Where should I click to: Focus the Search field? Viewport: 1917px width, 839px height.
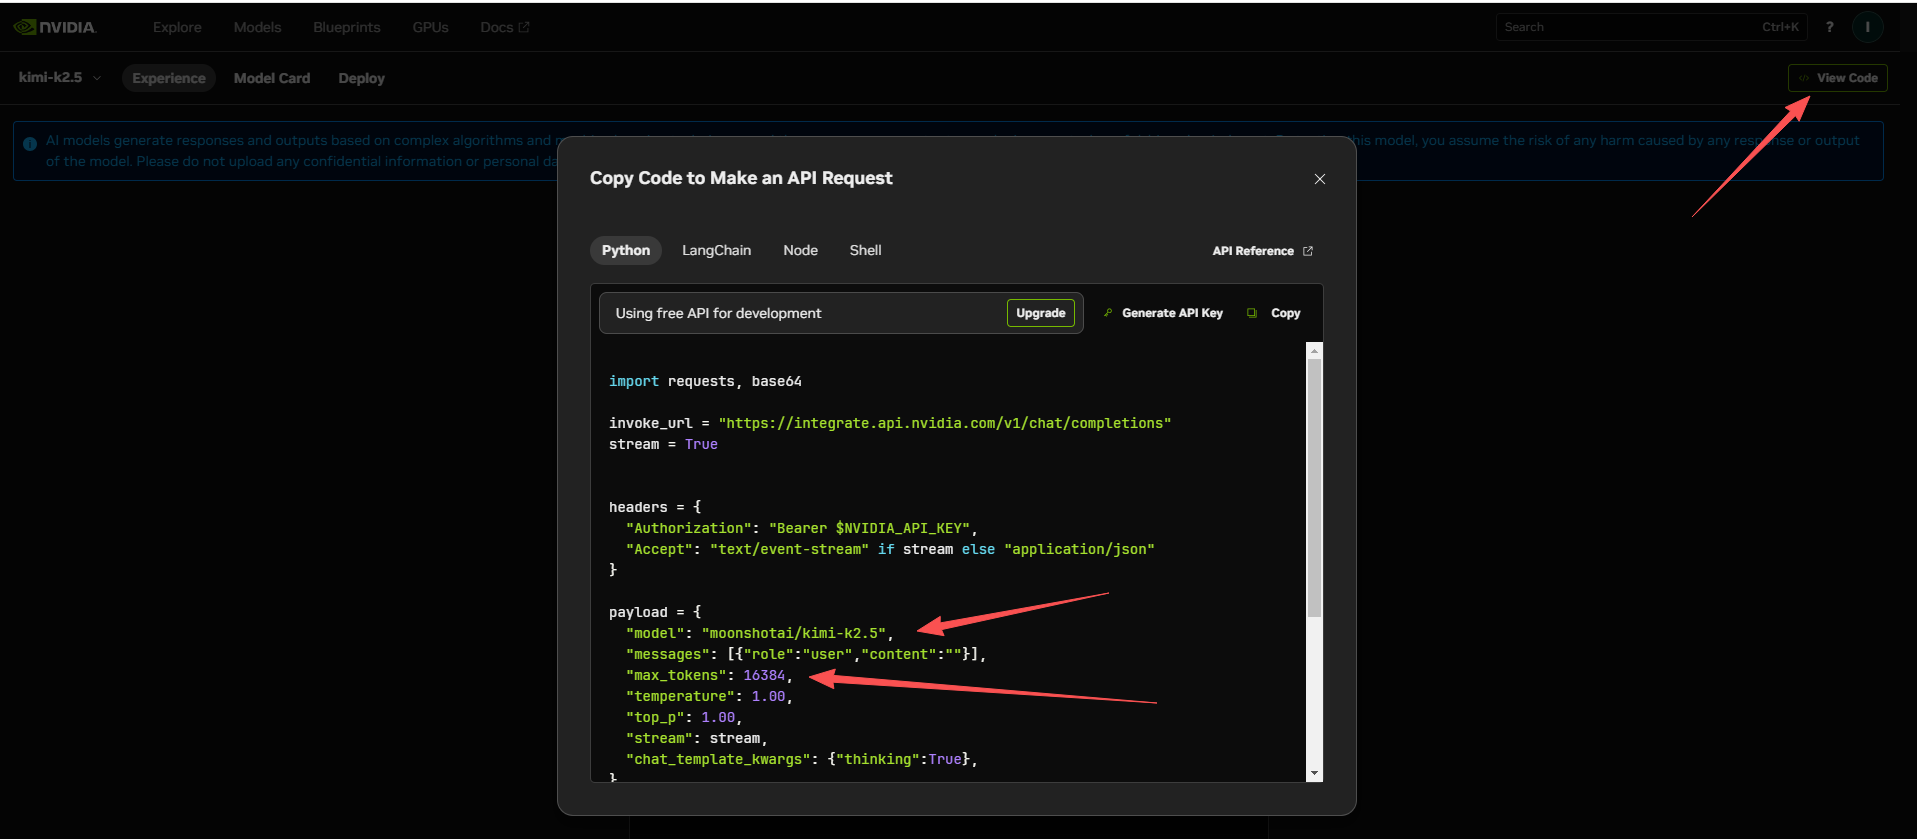tap(1651, 27)
